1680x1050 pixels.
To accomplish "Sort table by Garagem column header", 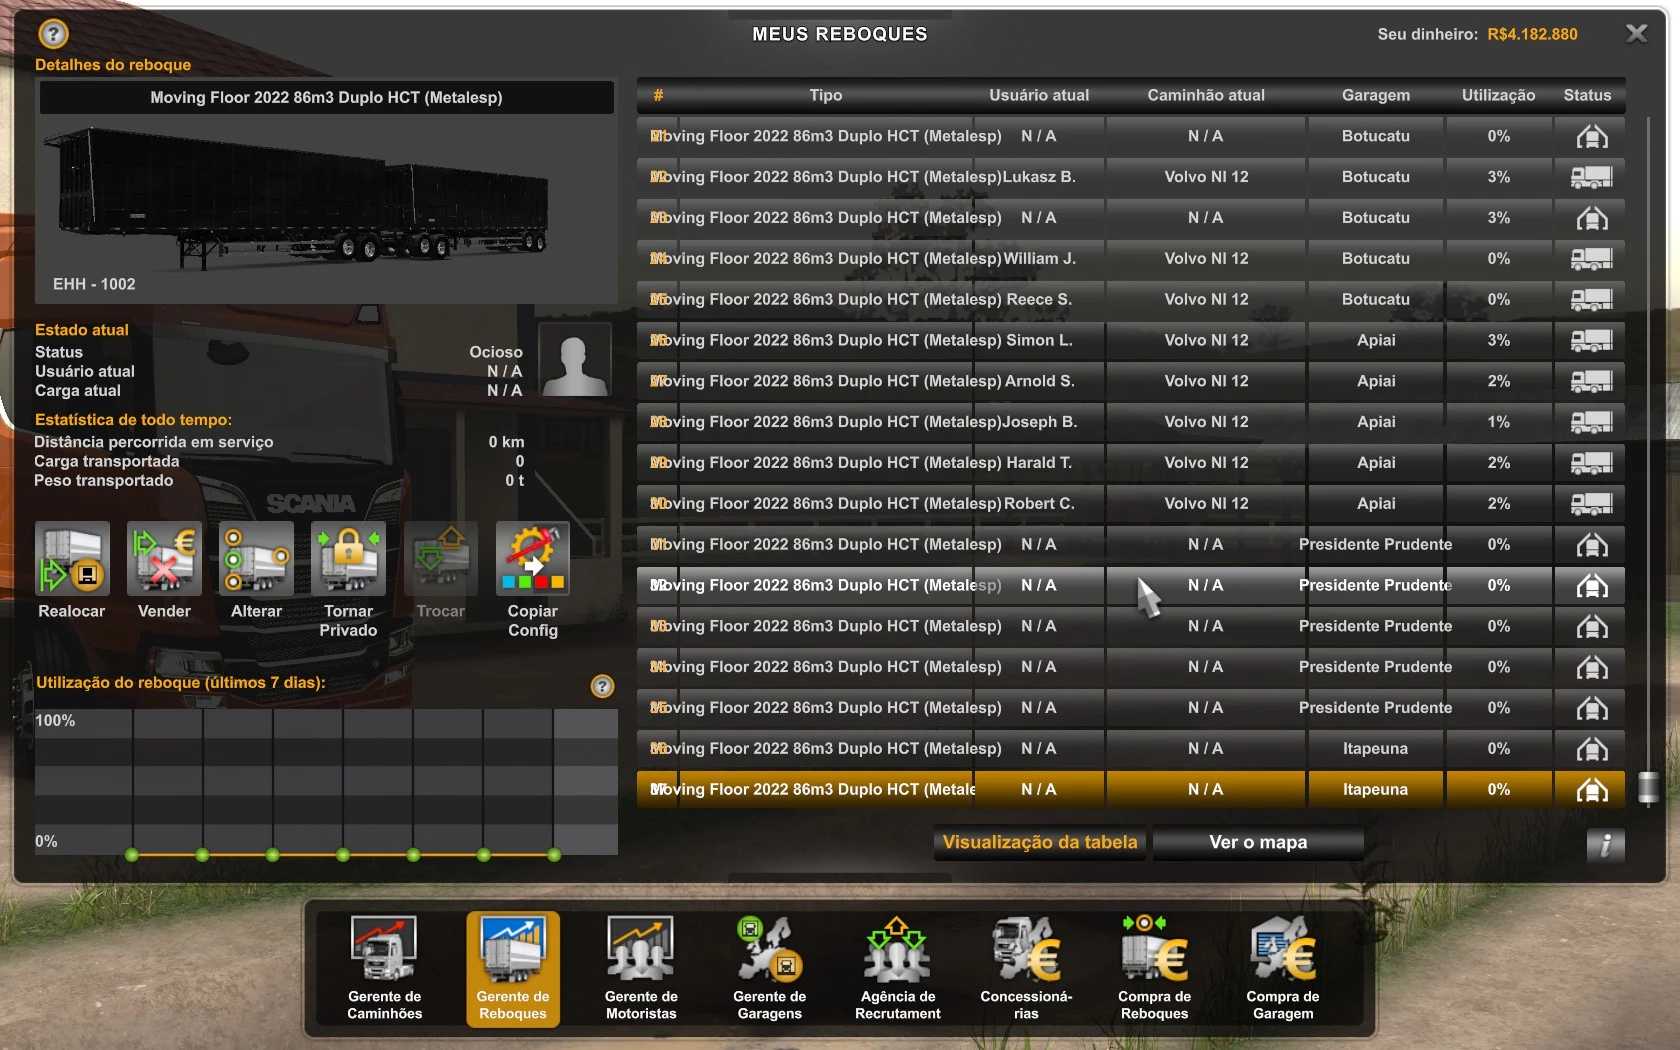I will [x=1375, y=95].
